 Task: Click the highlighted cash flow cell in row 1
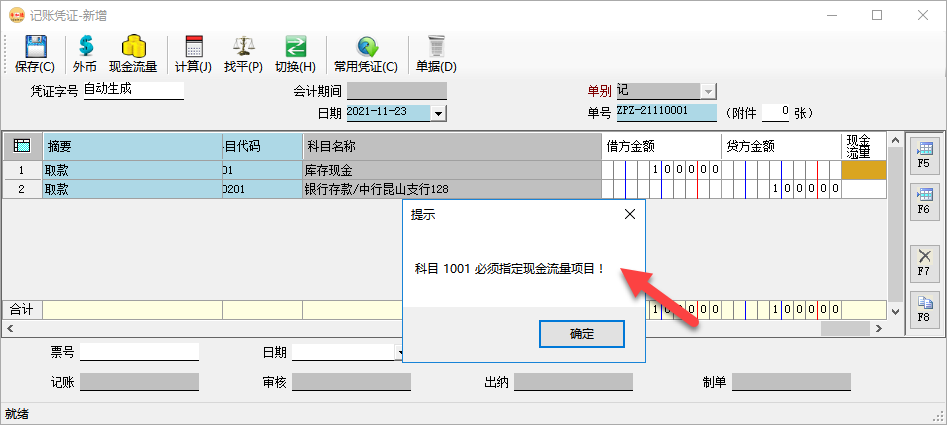click(864, 170)
